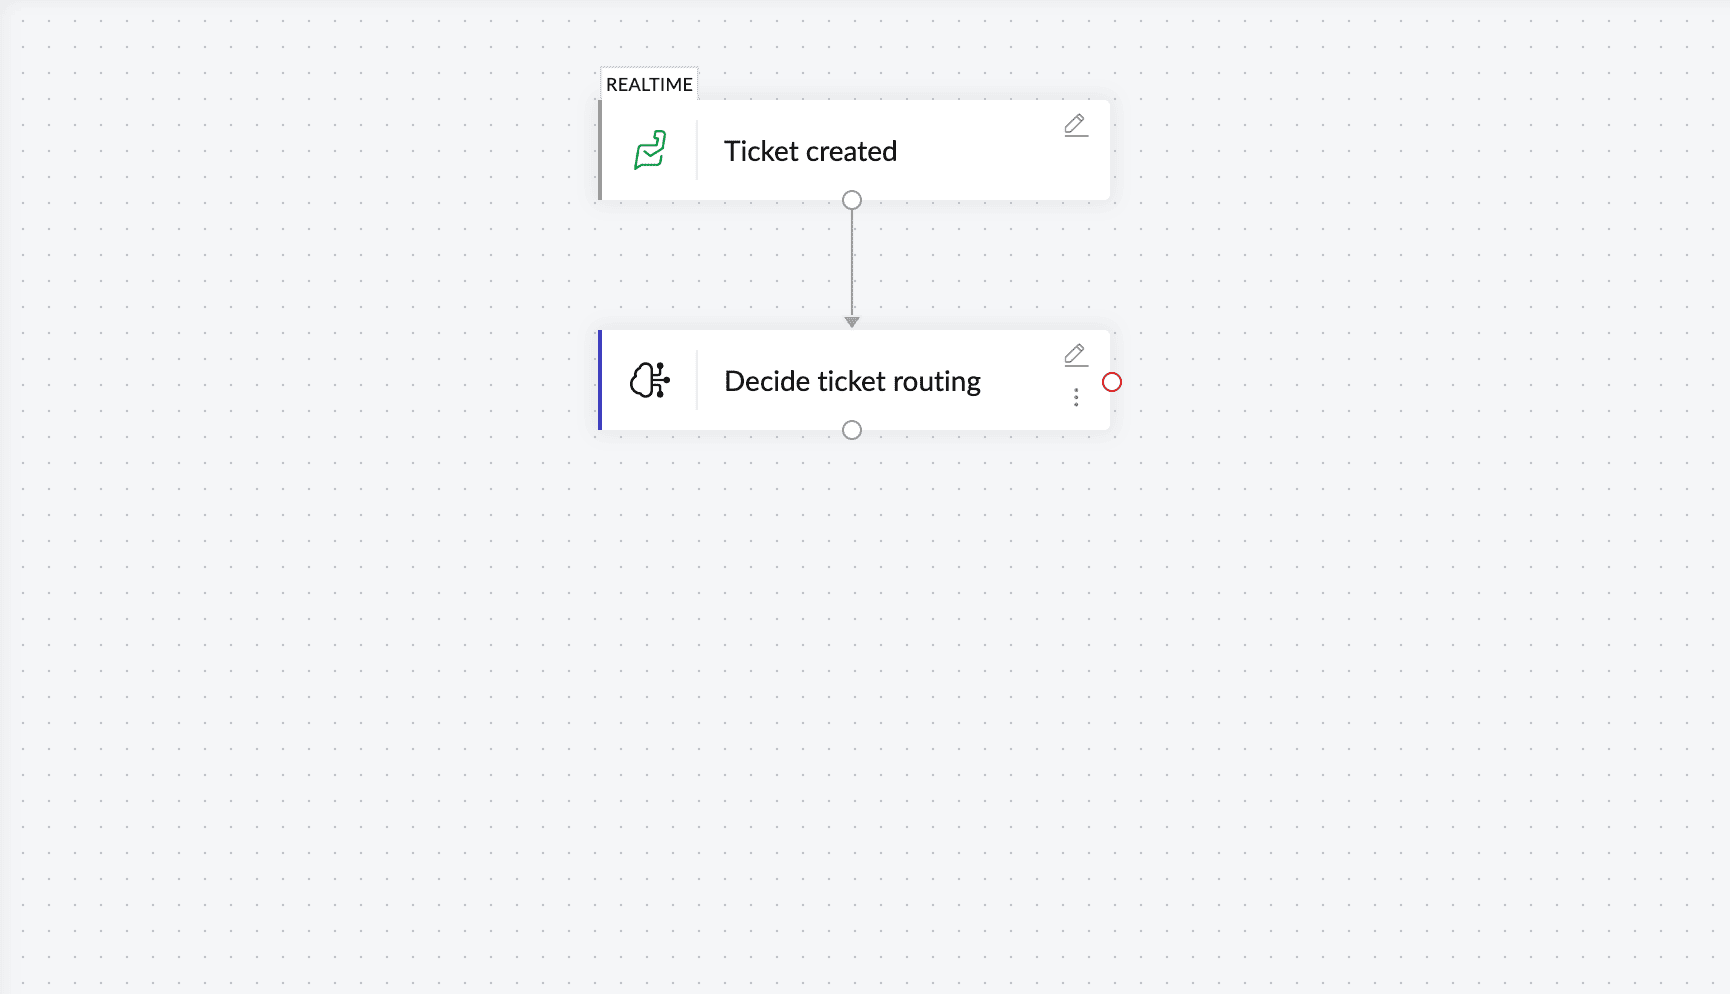Click the divider beside the Ticket created icon

pos(697,150)
